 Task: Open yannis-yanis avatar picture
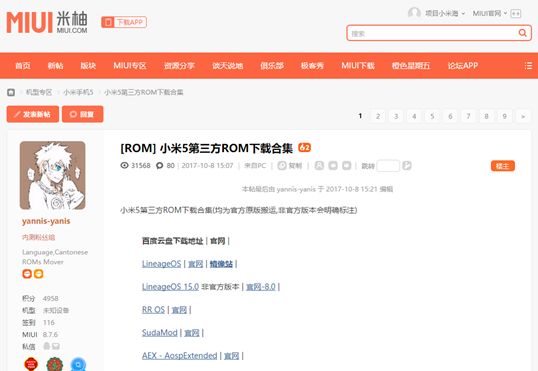click(x=52, y=175)
